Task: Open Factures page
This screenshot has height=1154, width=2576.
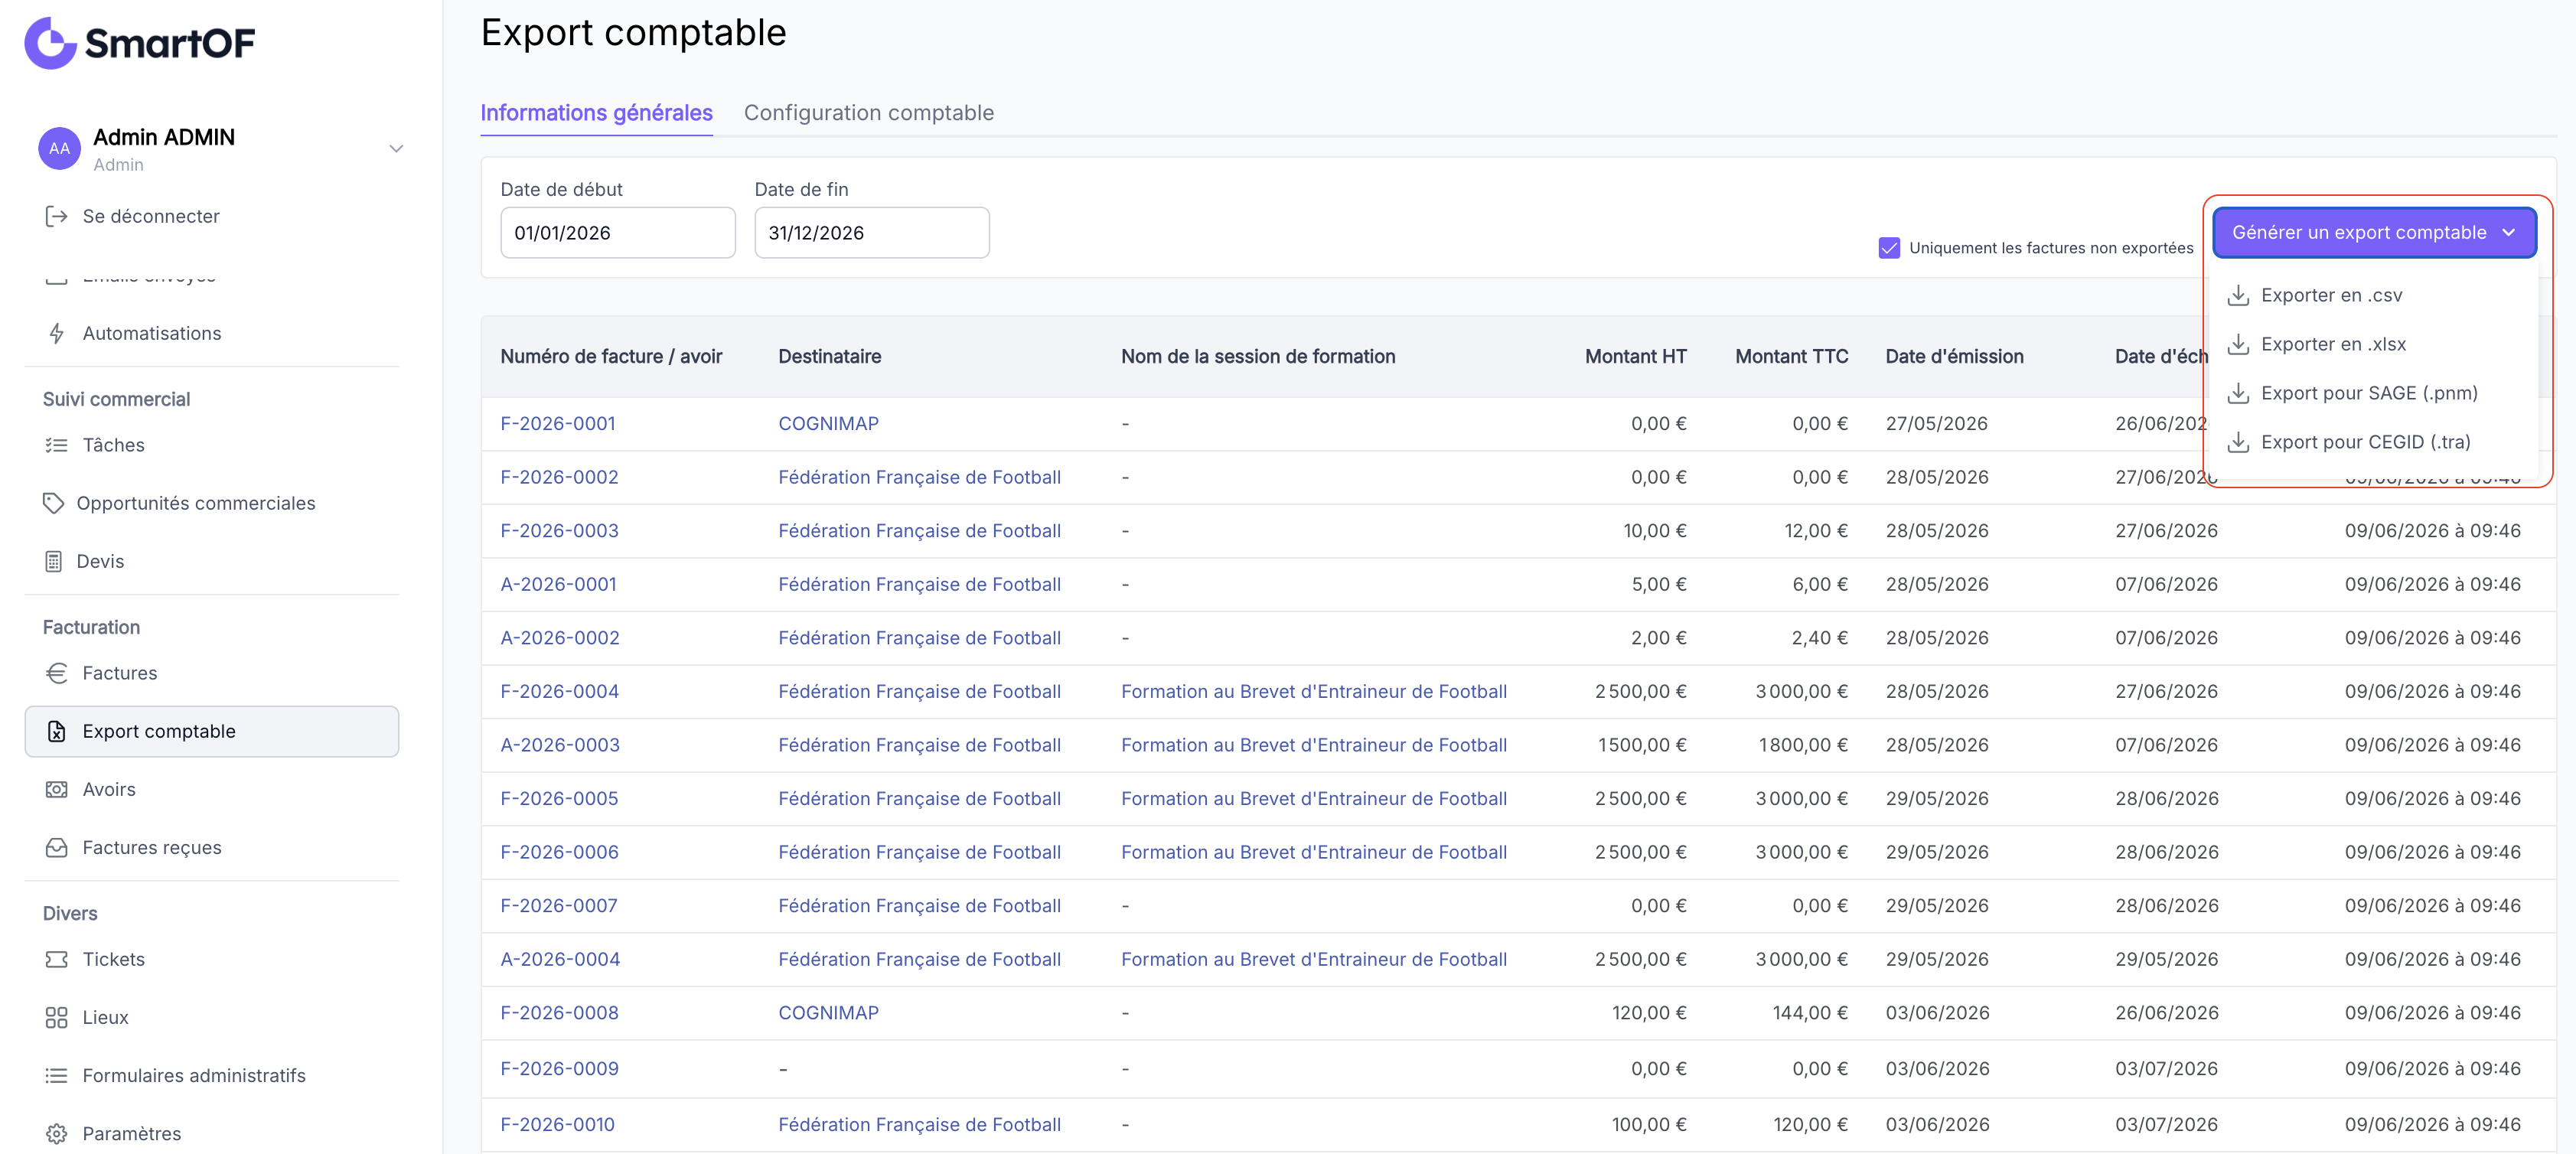Action: tap(119, 673)
